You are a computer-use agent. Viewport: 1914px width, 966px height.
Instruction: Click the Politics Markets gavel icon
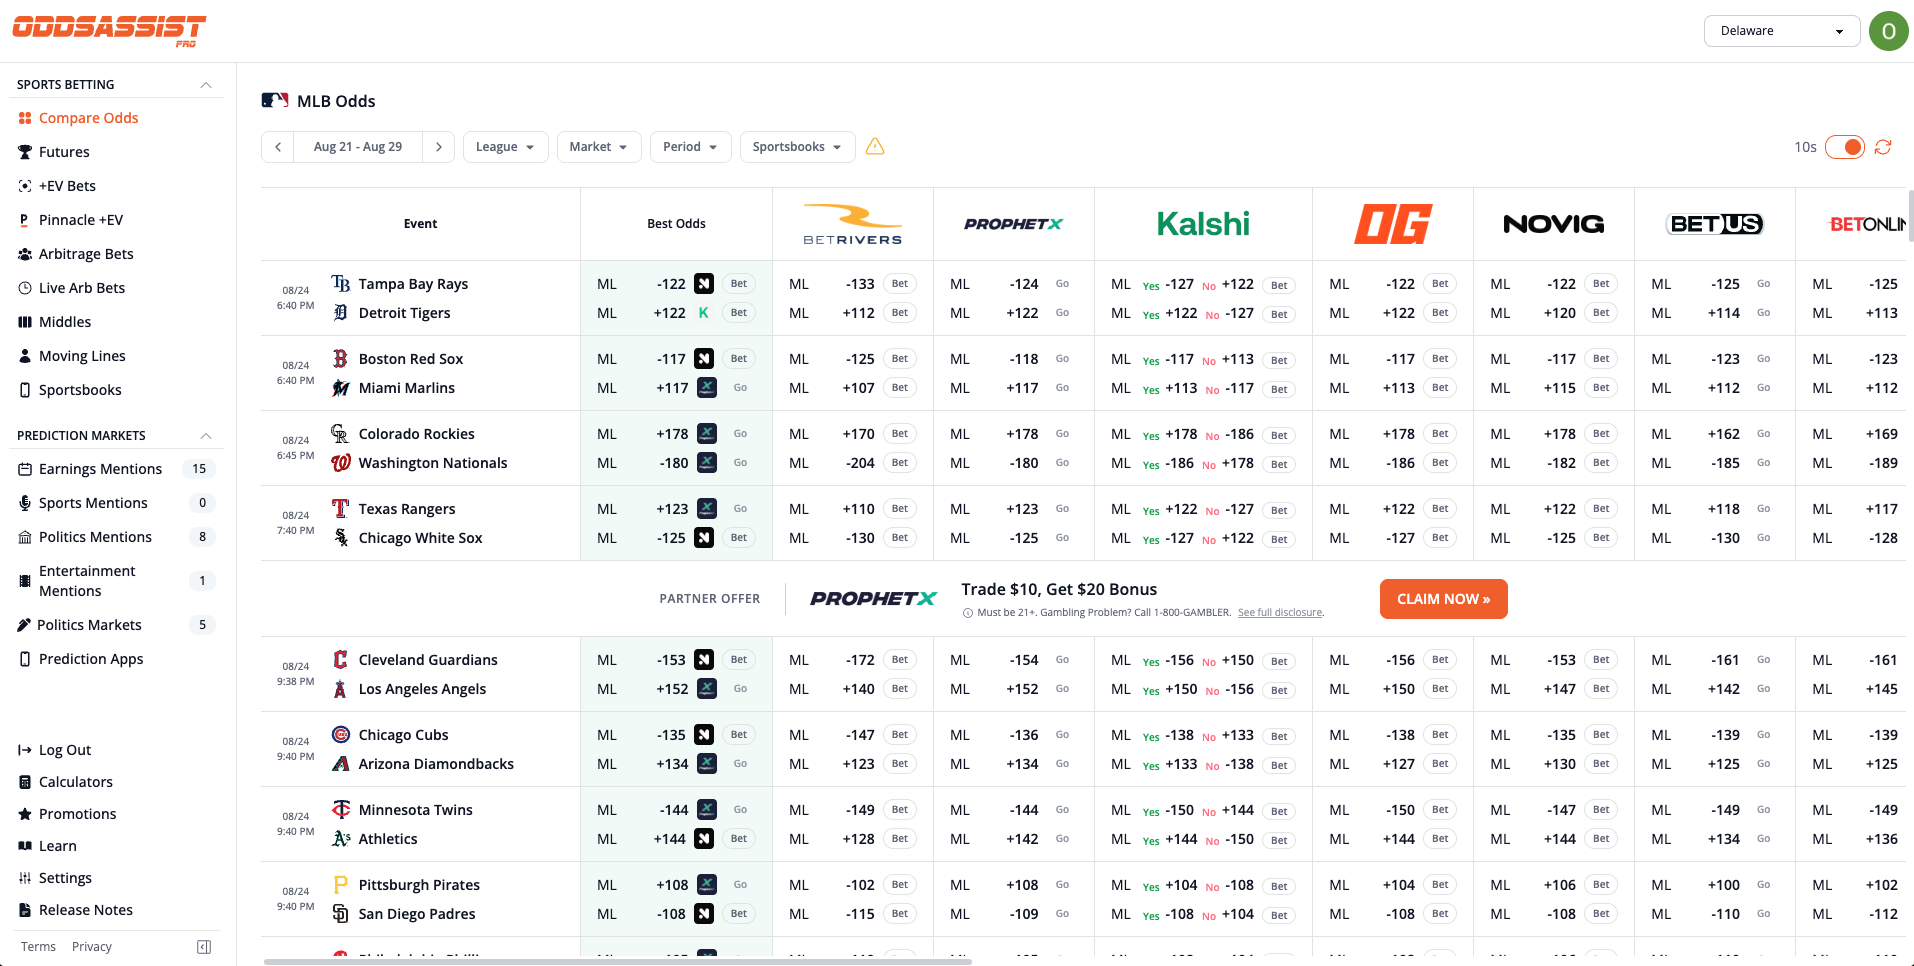tap(24, 625)
